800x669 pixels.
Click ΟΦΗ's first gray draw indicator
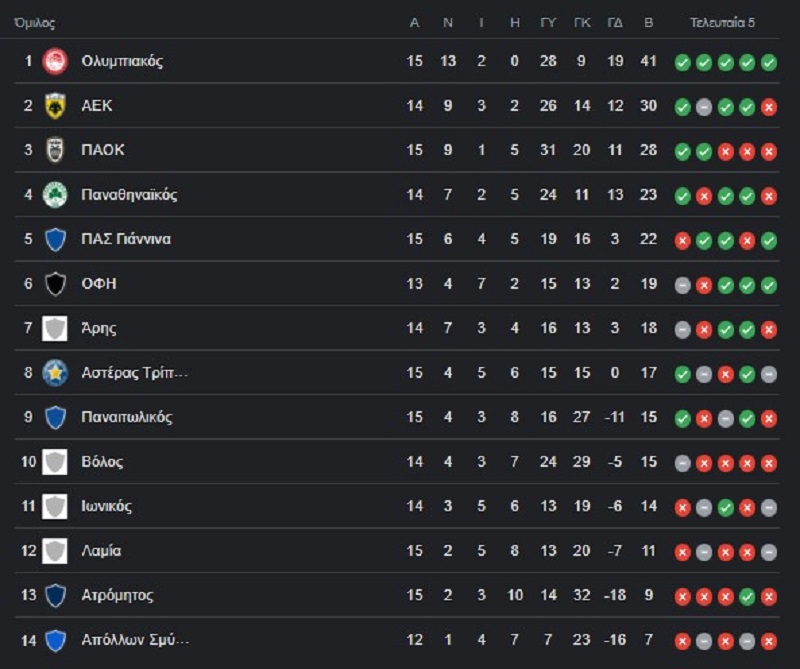pos(682,285)
